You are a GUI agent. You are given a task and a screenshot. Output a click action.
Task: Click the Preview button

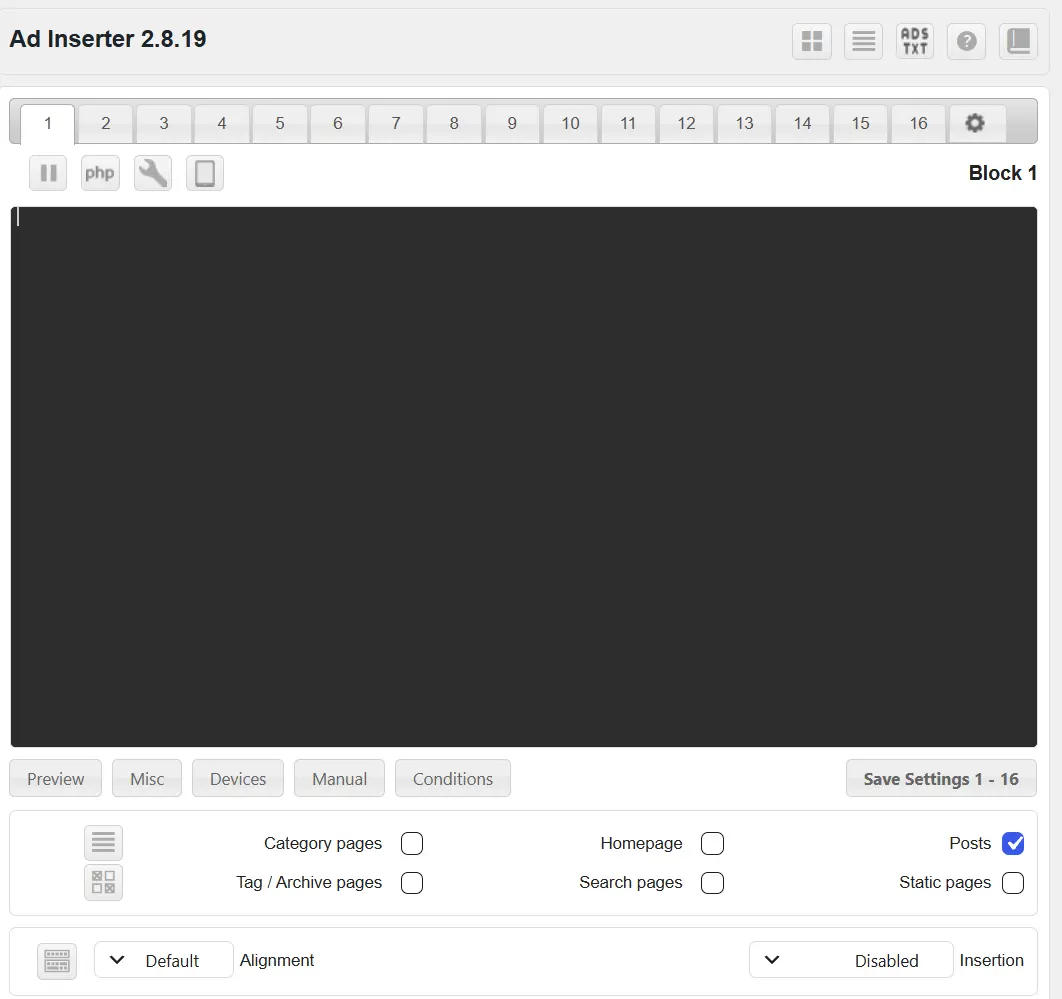coord(56,779)
